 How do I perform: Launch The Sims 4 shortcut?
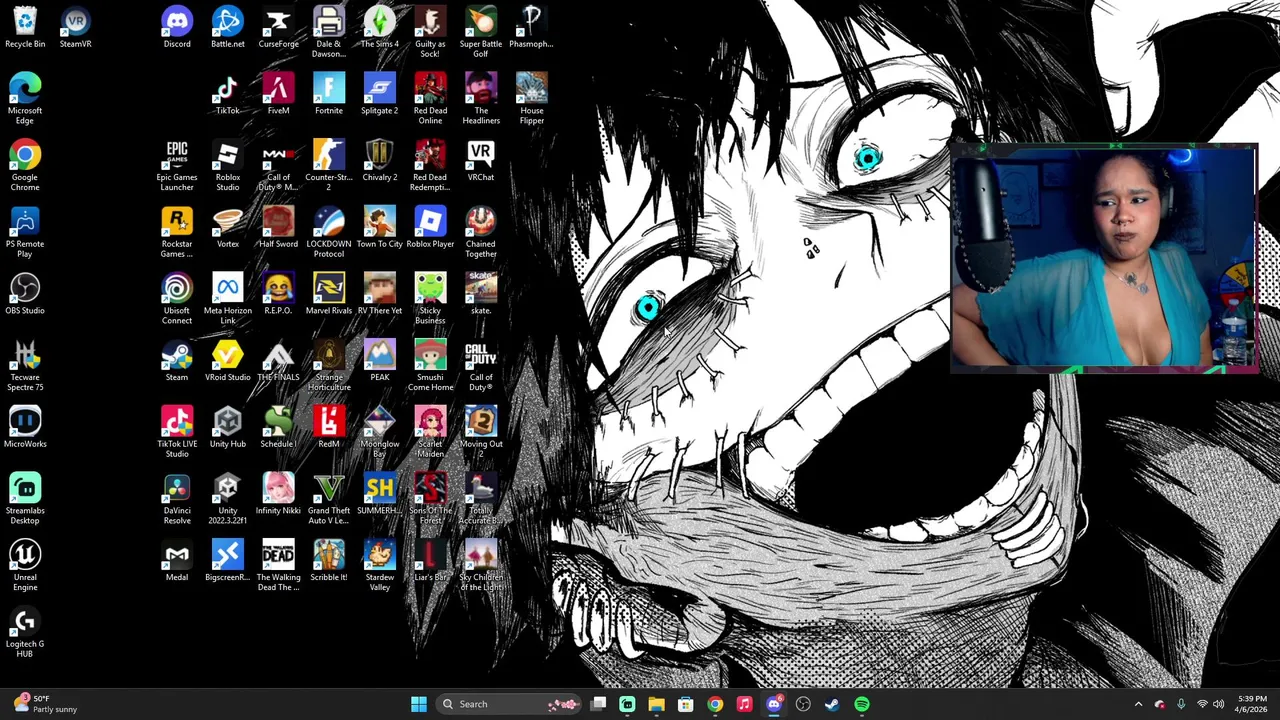pyautogui.click(x=379, y=27)
